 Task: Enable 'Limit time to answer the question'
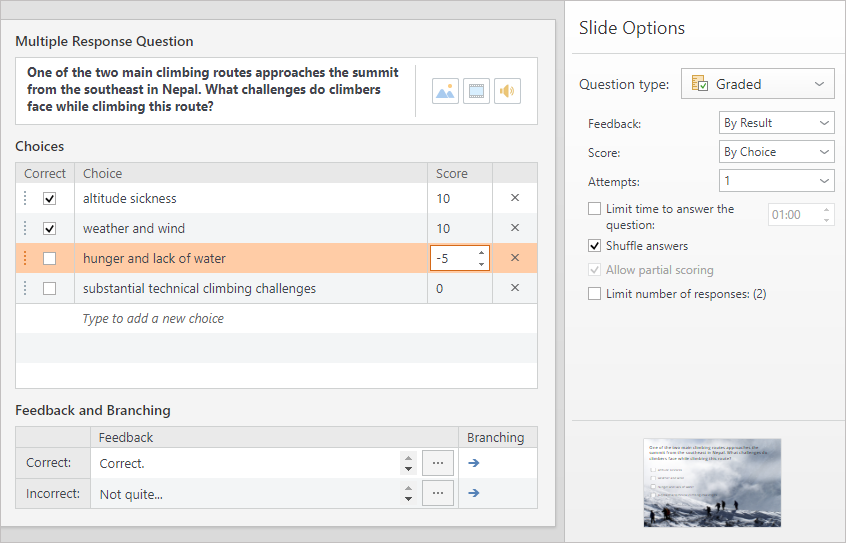tap(594, 209)
